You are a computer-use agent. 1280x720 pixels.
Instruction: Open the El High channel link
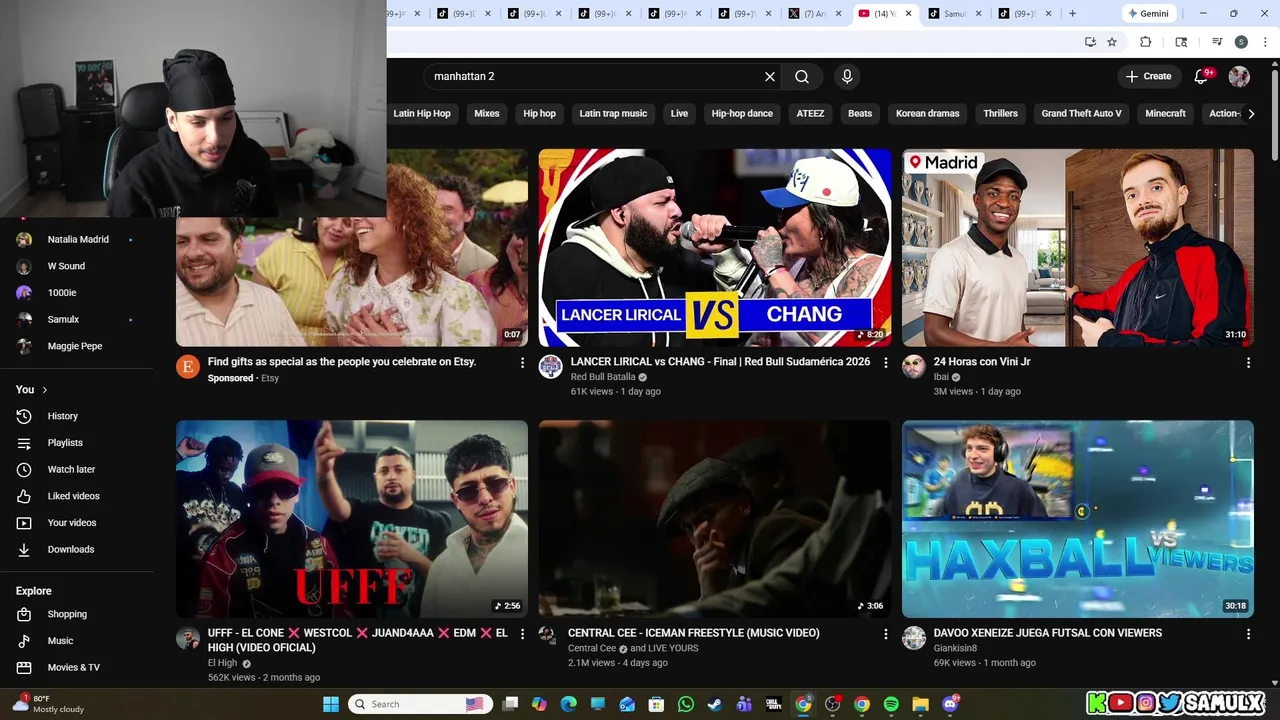tap(222, 663)
